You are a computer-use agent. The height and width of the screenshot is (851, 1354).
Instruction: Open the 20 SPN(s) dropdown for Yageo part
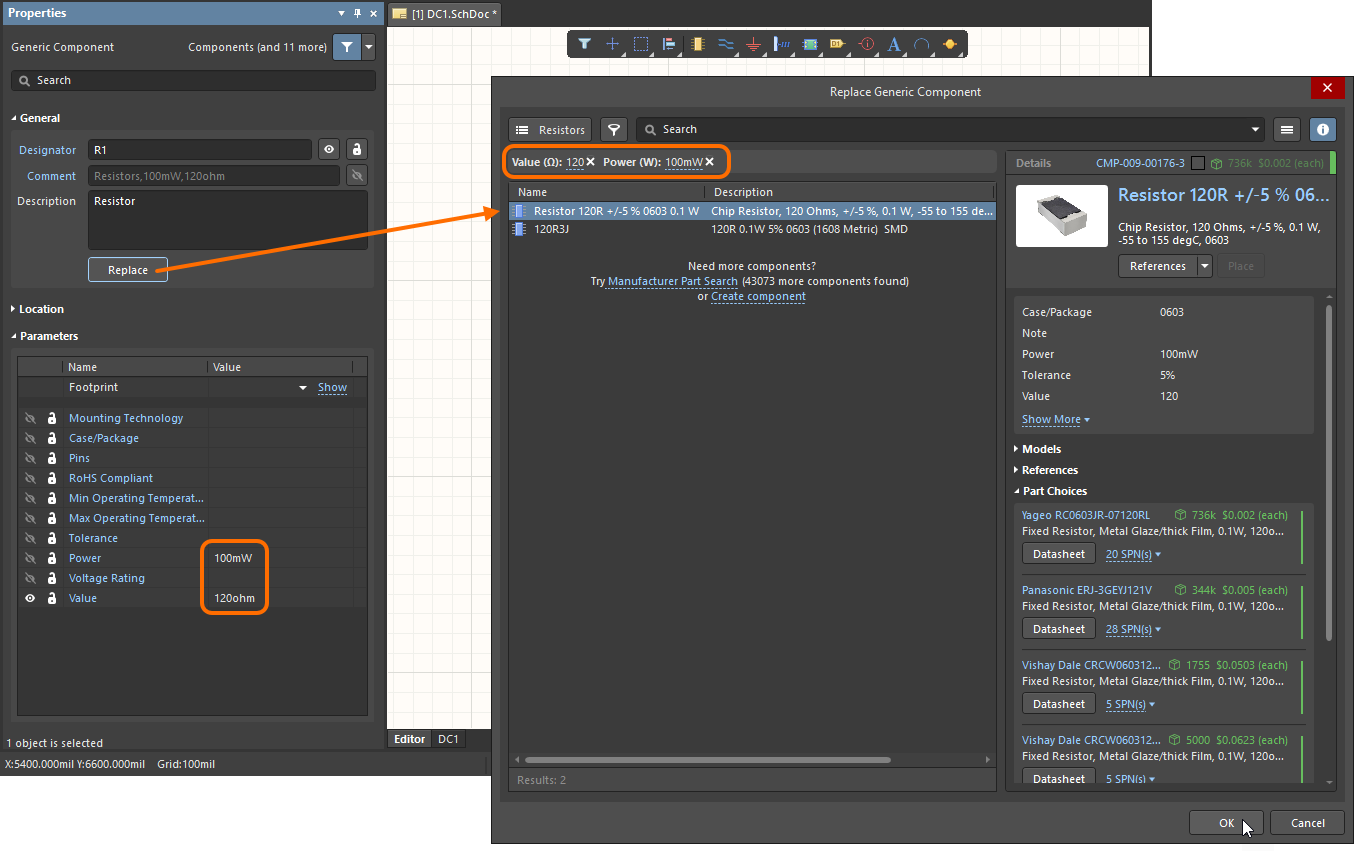click(1132, 554)
